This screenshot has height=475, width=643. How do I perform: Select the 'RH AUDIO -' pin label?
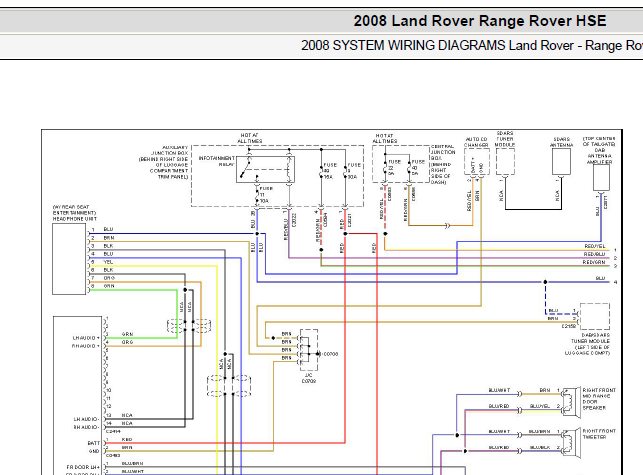86,427
